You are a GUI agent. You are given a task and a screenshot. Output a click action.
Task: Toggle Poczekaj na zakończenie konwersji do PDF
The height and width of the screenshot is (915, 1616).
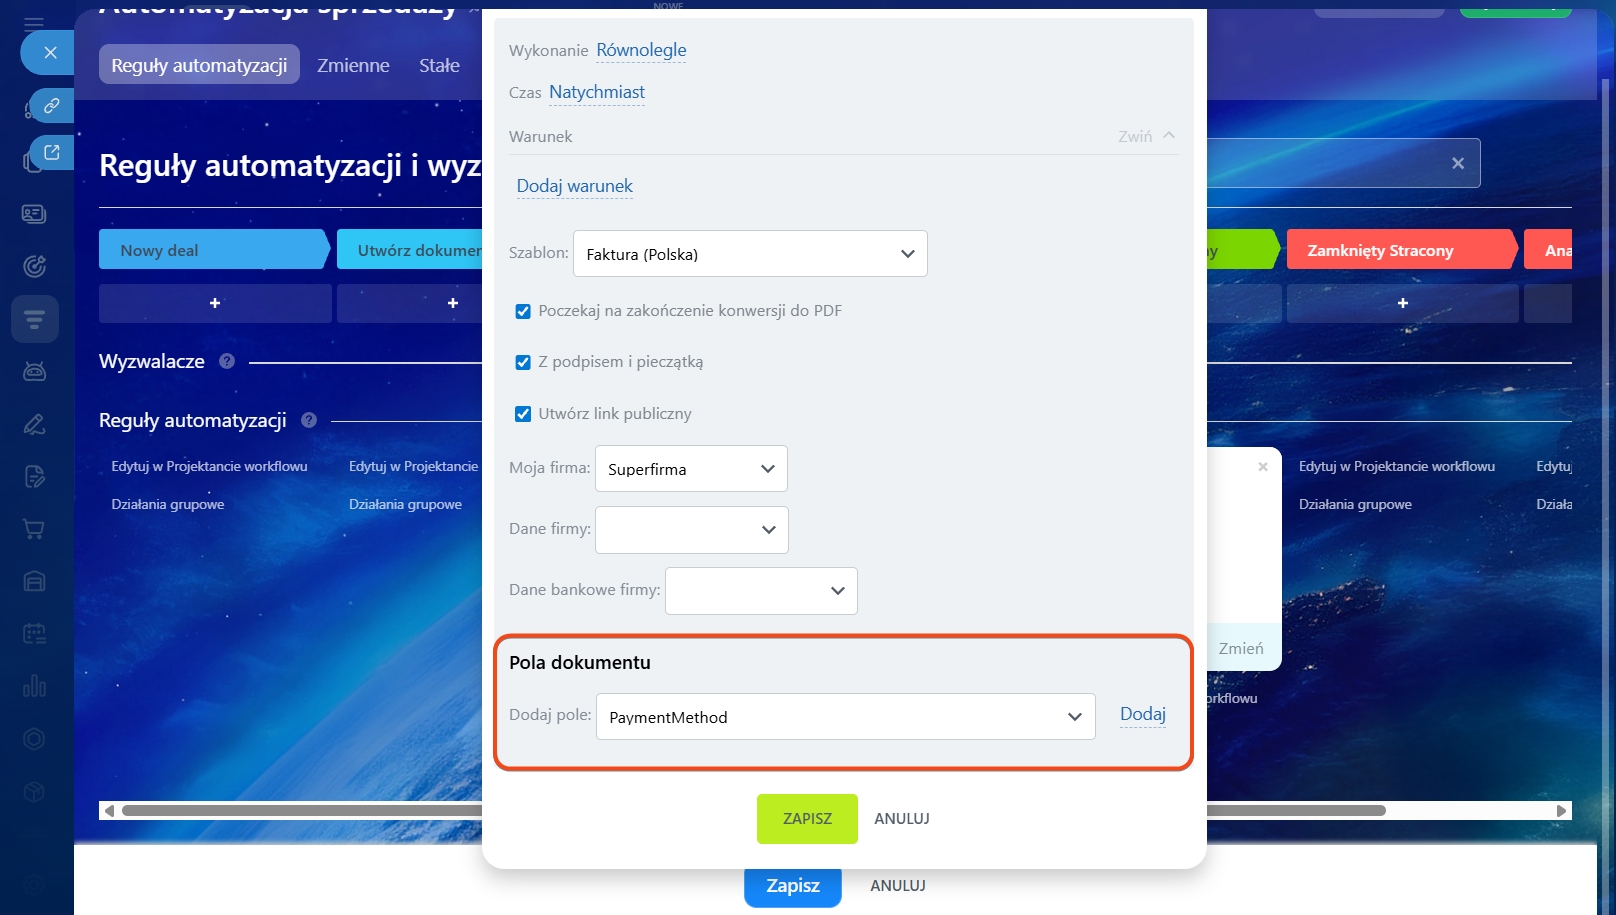click(x=523, y=311)
